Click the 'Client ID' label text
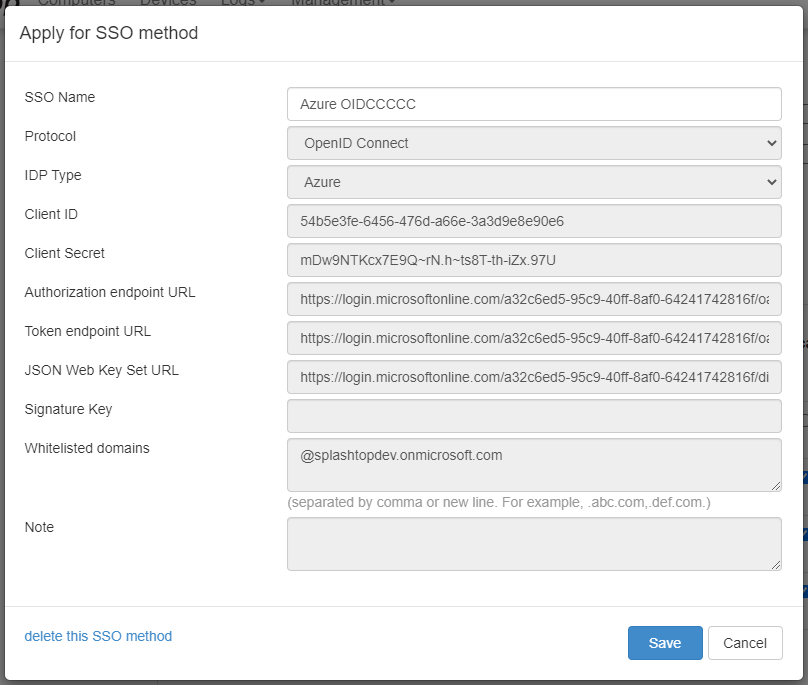Image resolution: width=808 pixels, height=685 pixels. tap(51, 214)
